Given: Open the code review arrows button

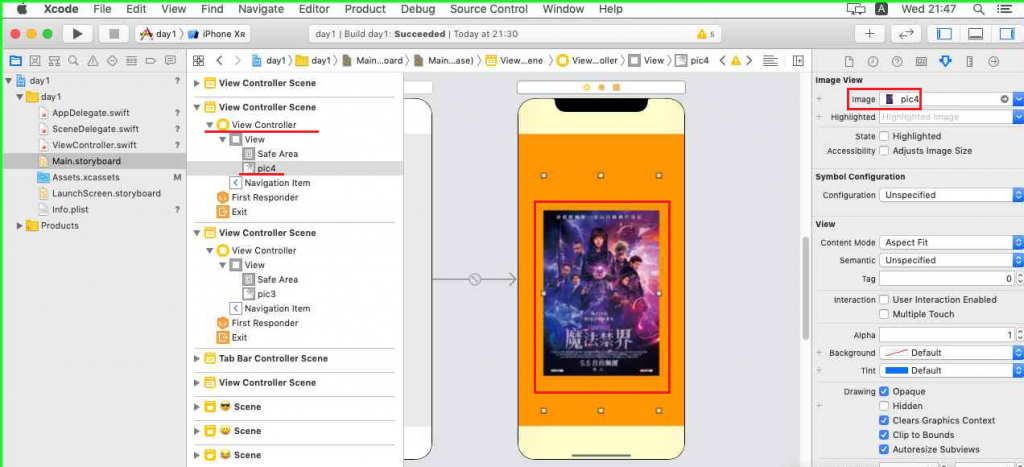Looking at the screenshot, I should pyautogui.click(x=906, y=34).
